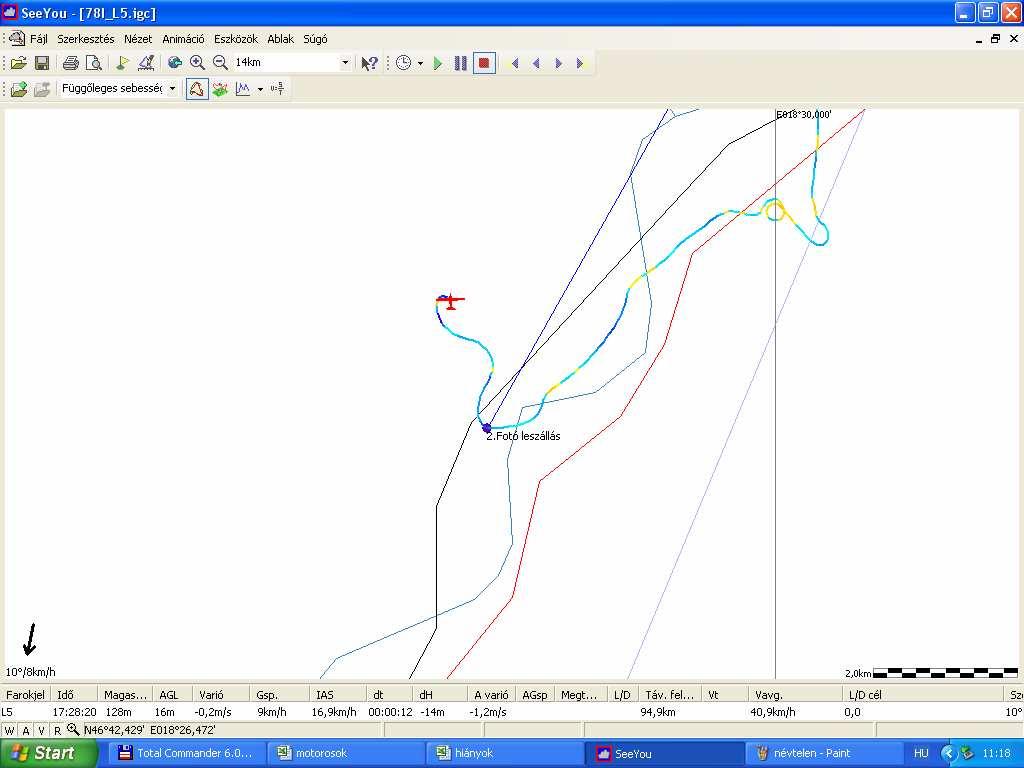Expand the clock icon dropdown arrow

pos(420,63)
